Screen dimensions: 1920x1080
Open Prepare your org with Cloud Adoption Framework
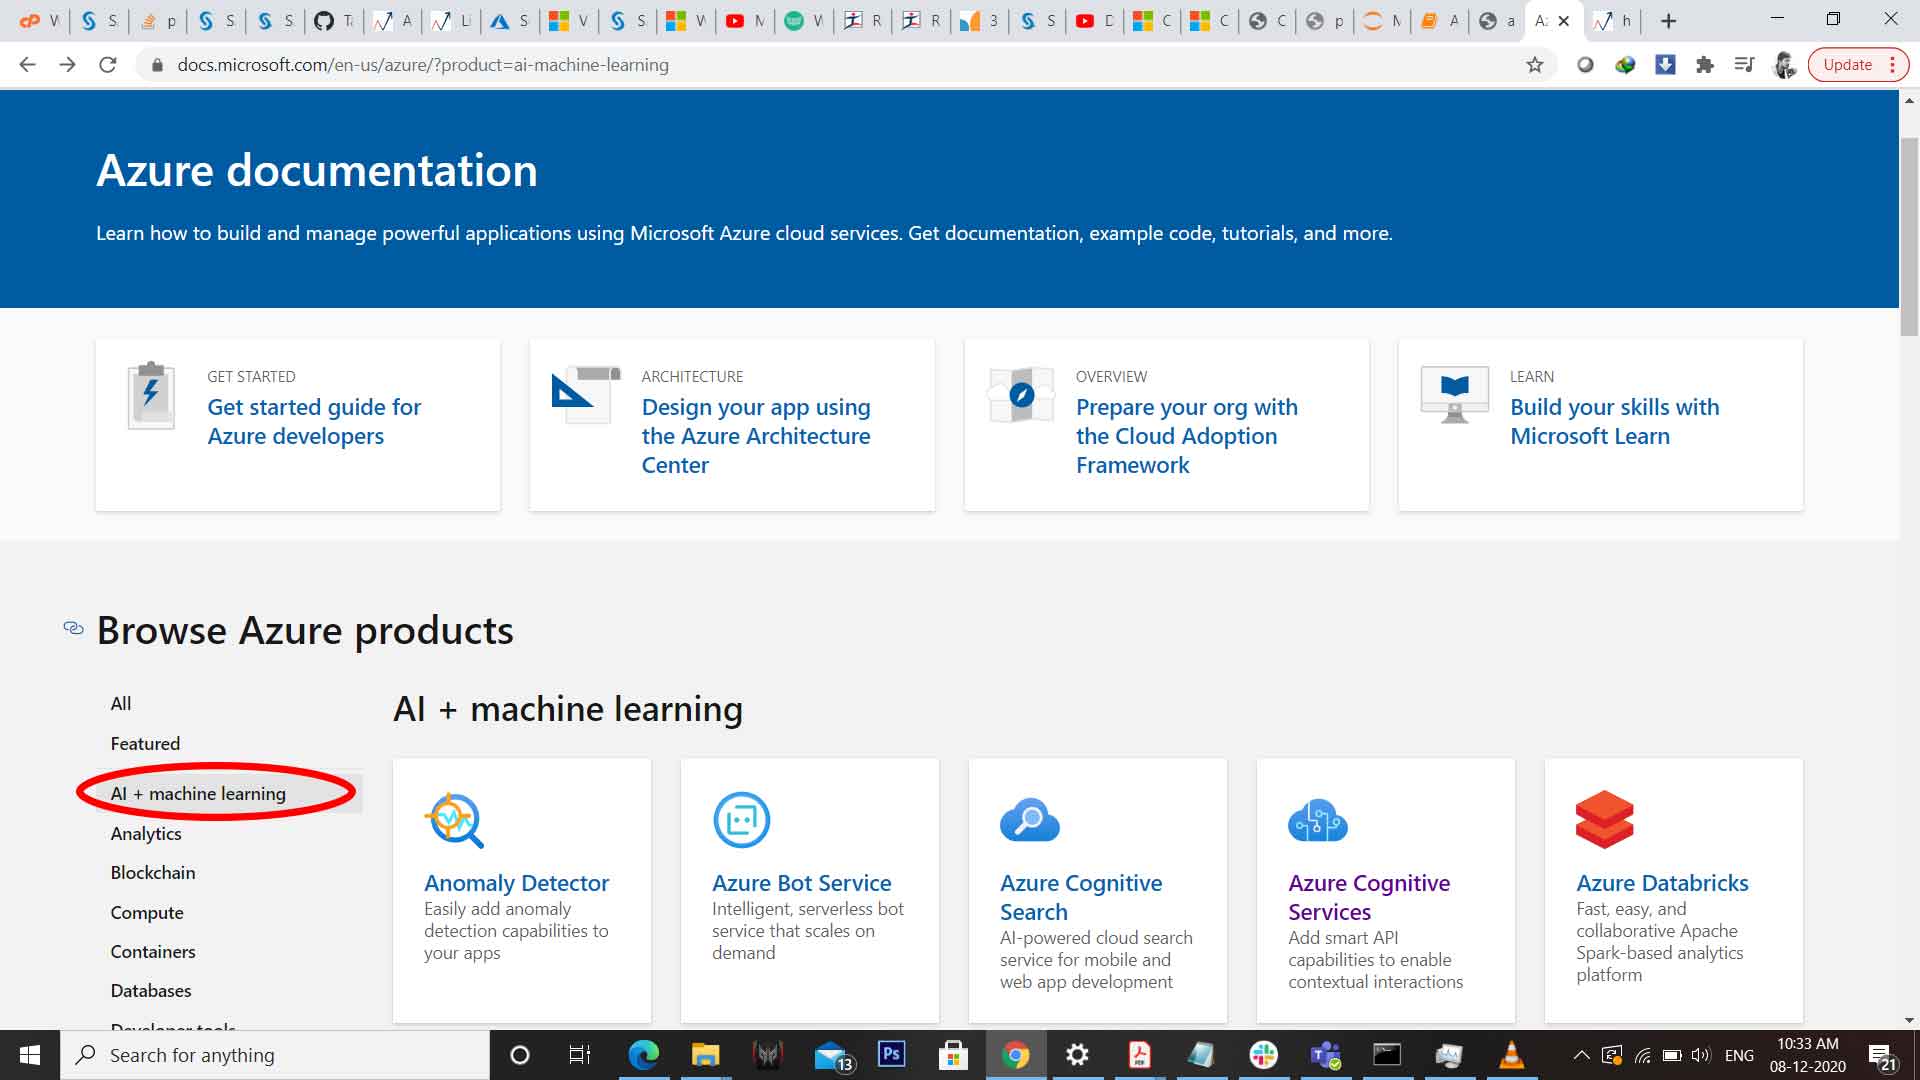click(x=1187, y=436)
